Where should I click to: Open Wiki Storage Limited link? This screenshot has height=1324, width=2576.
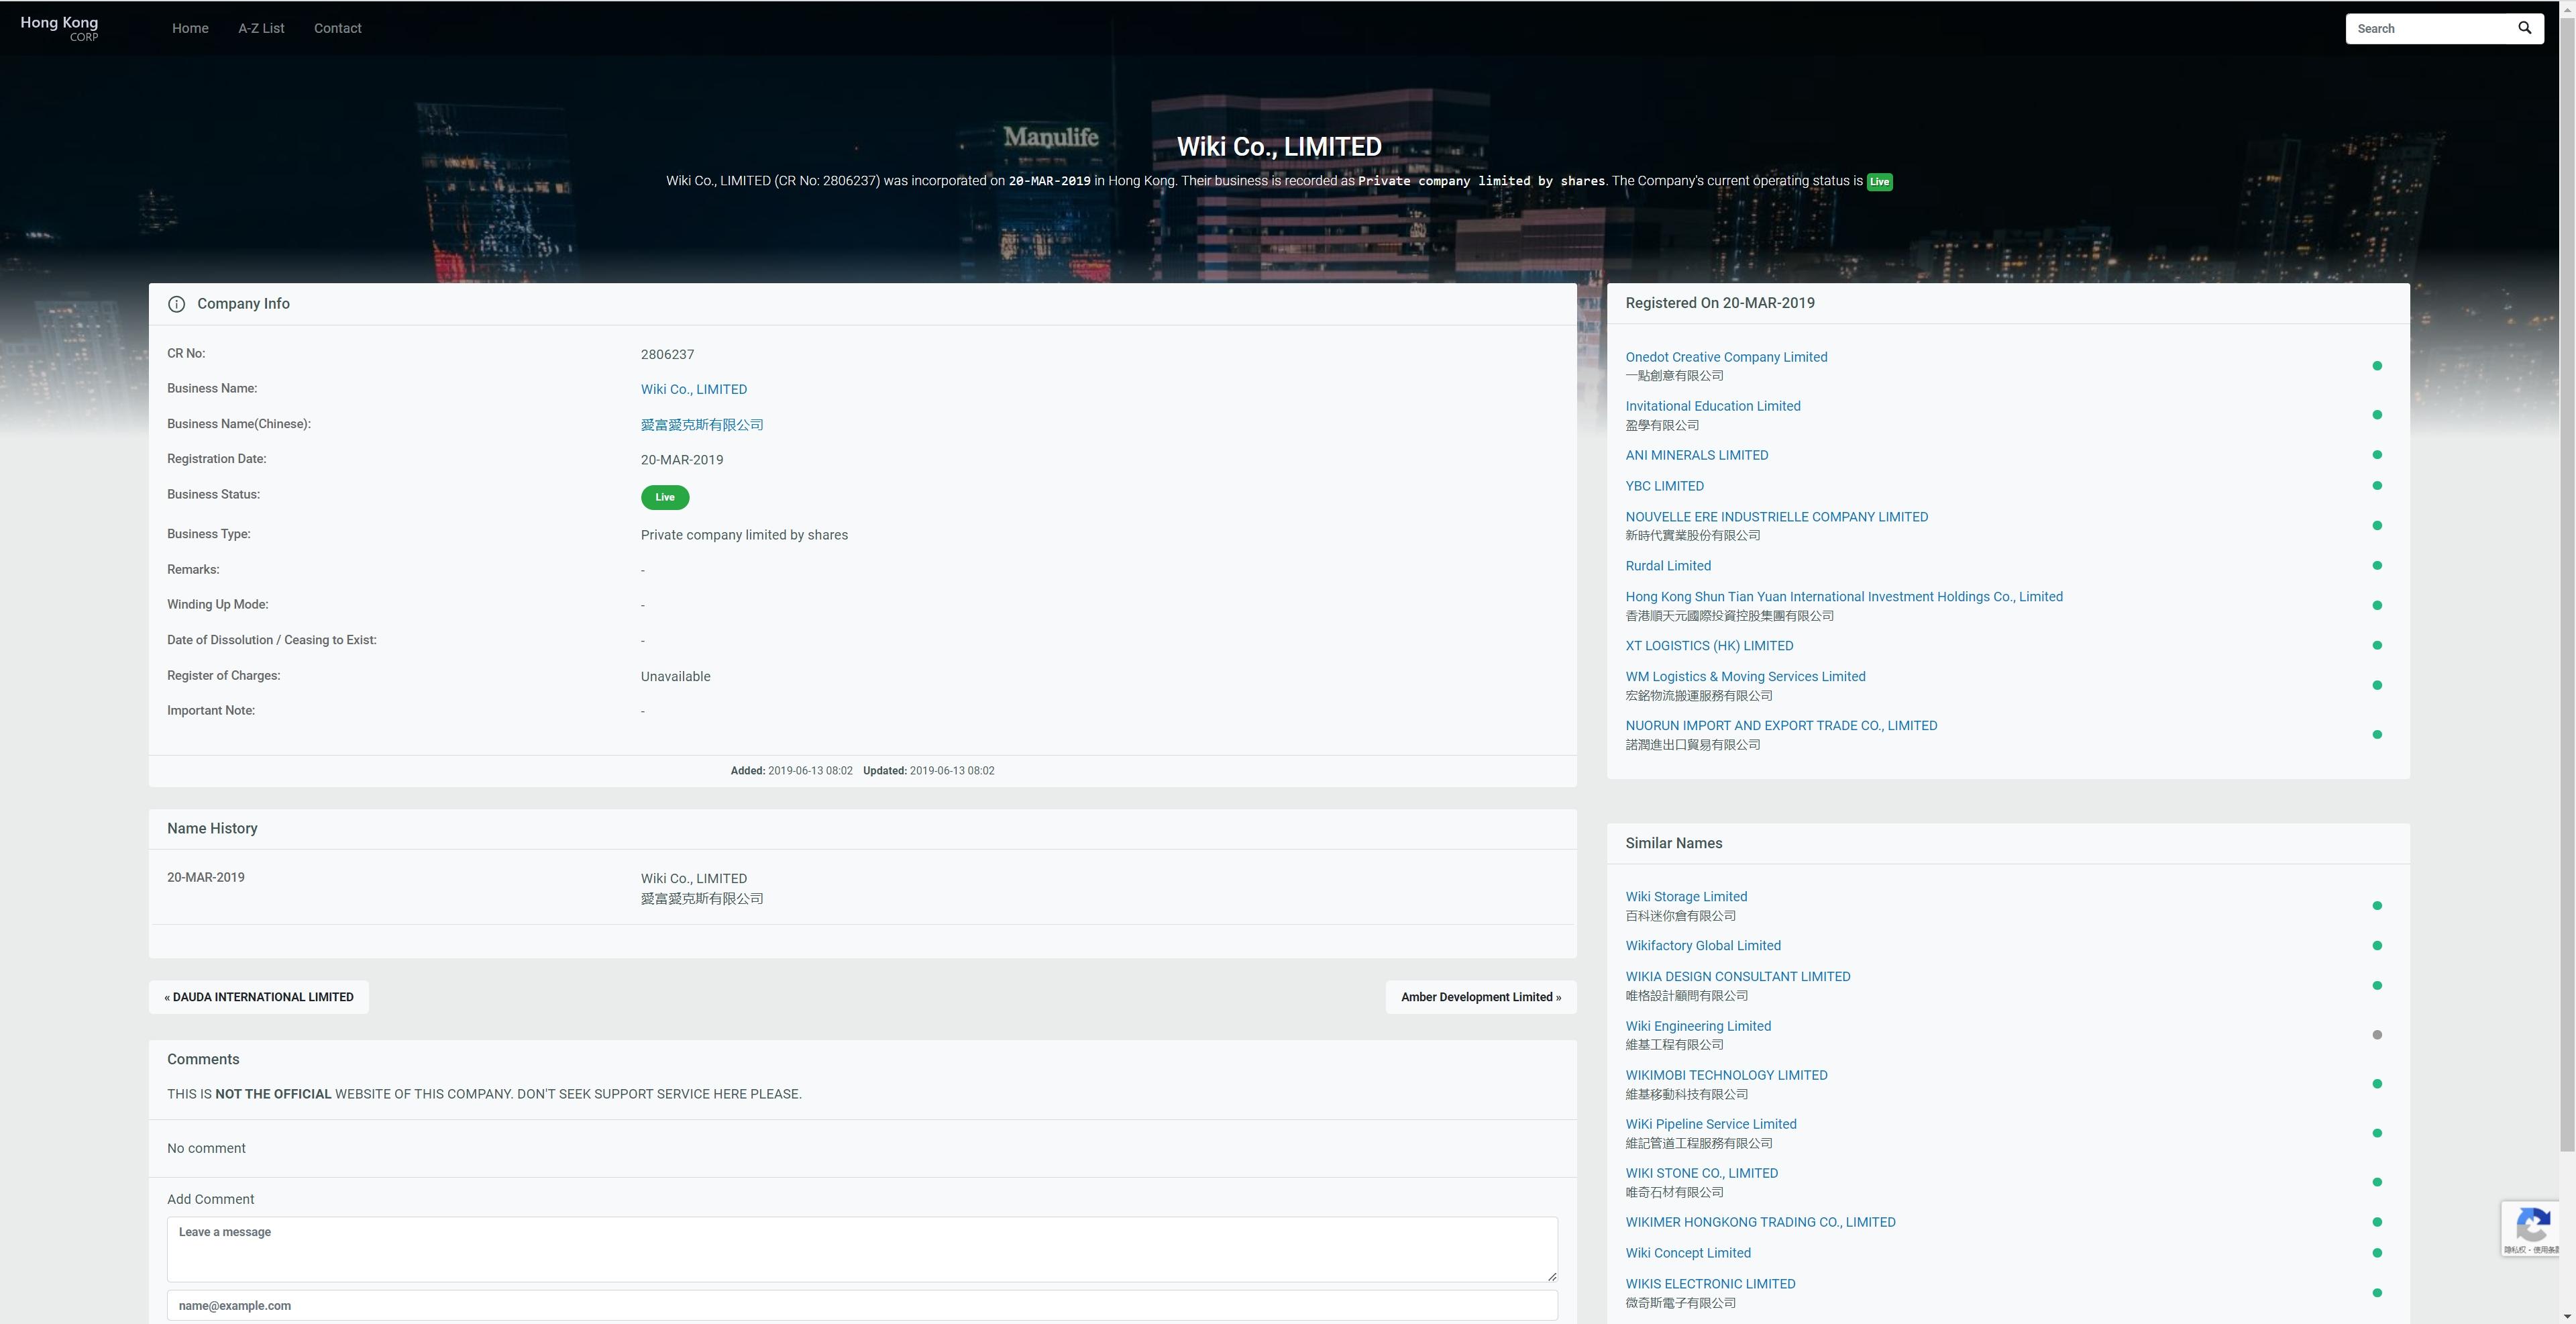(1686, 897)
